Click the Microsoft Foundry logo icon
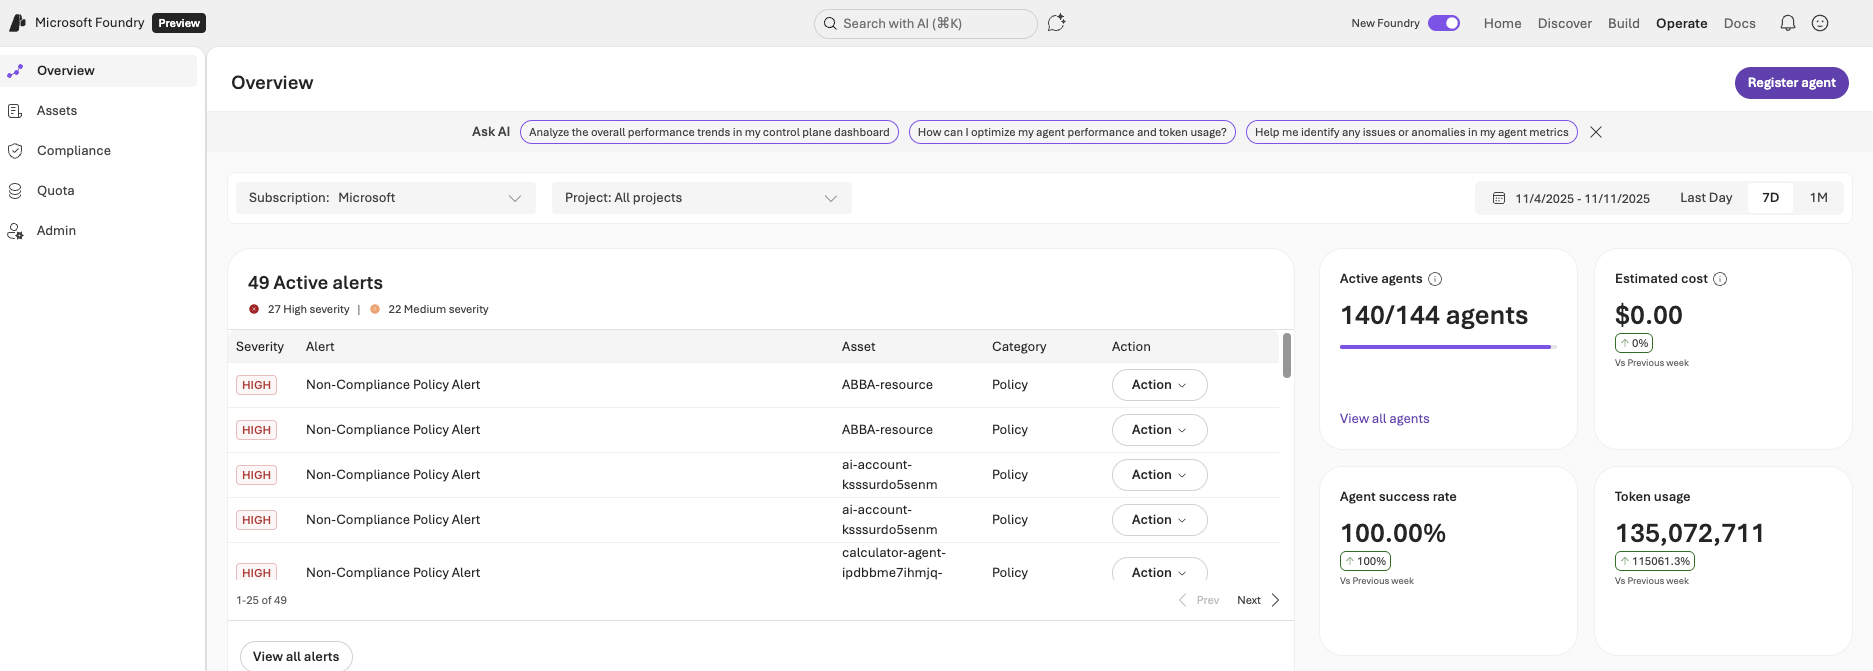 pos(17,22)
